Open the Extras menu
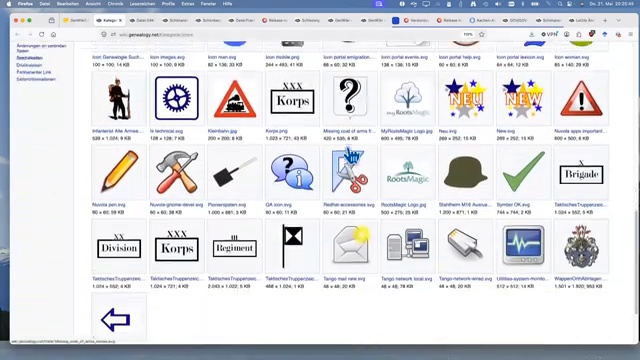Viewport: 640px width, 360px height. (188, 4)
